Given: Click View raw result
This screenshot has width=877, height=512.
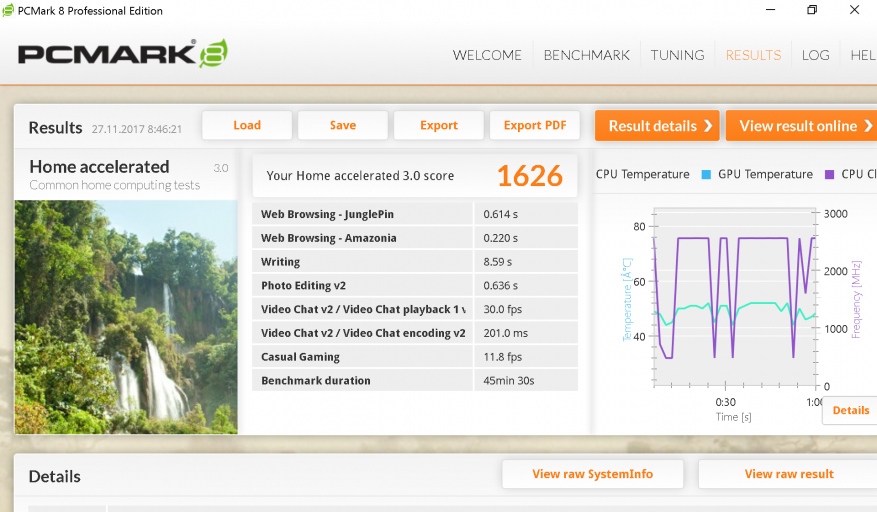Looking at the screenshot, I should click(788, 474).
